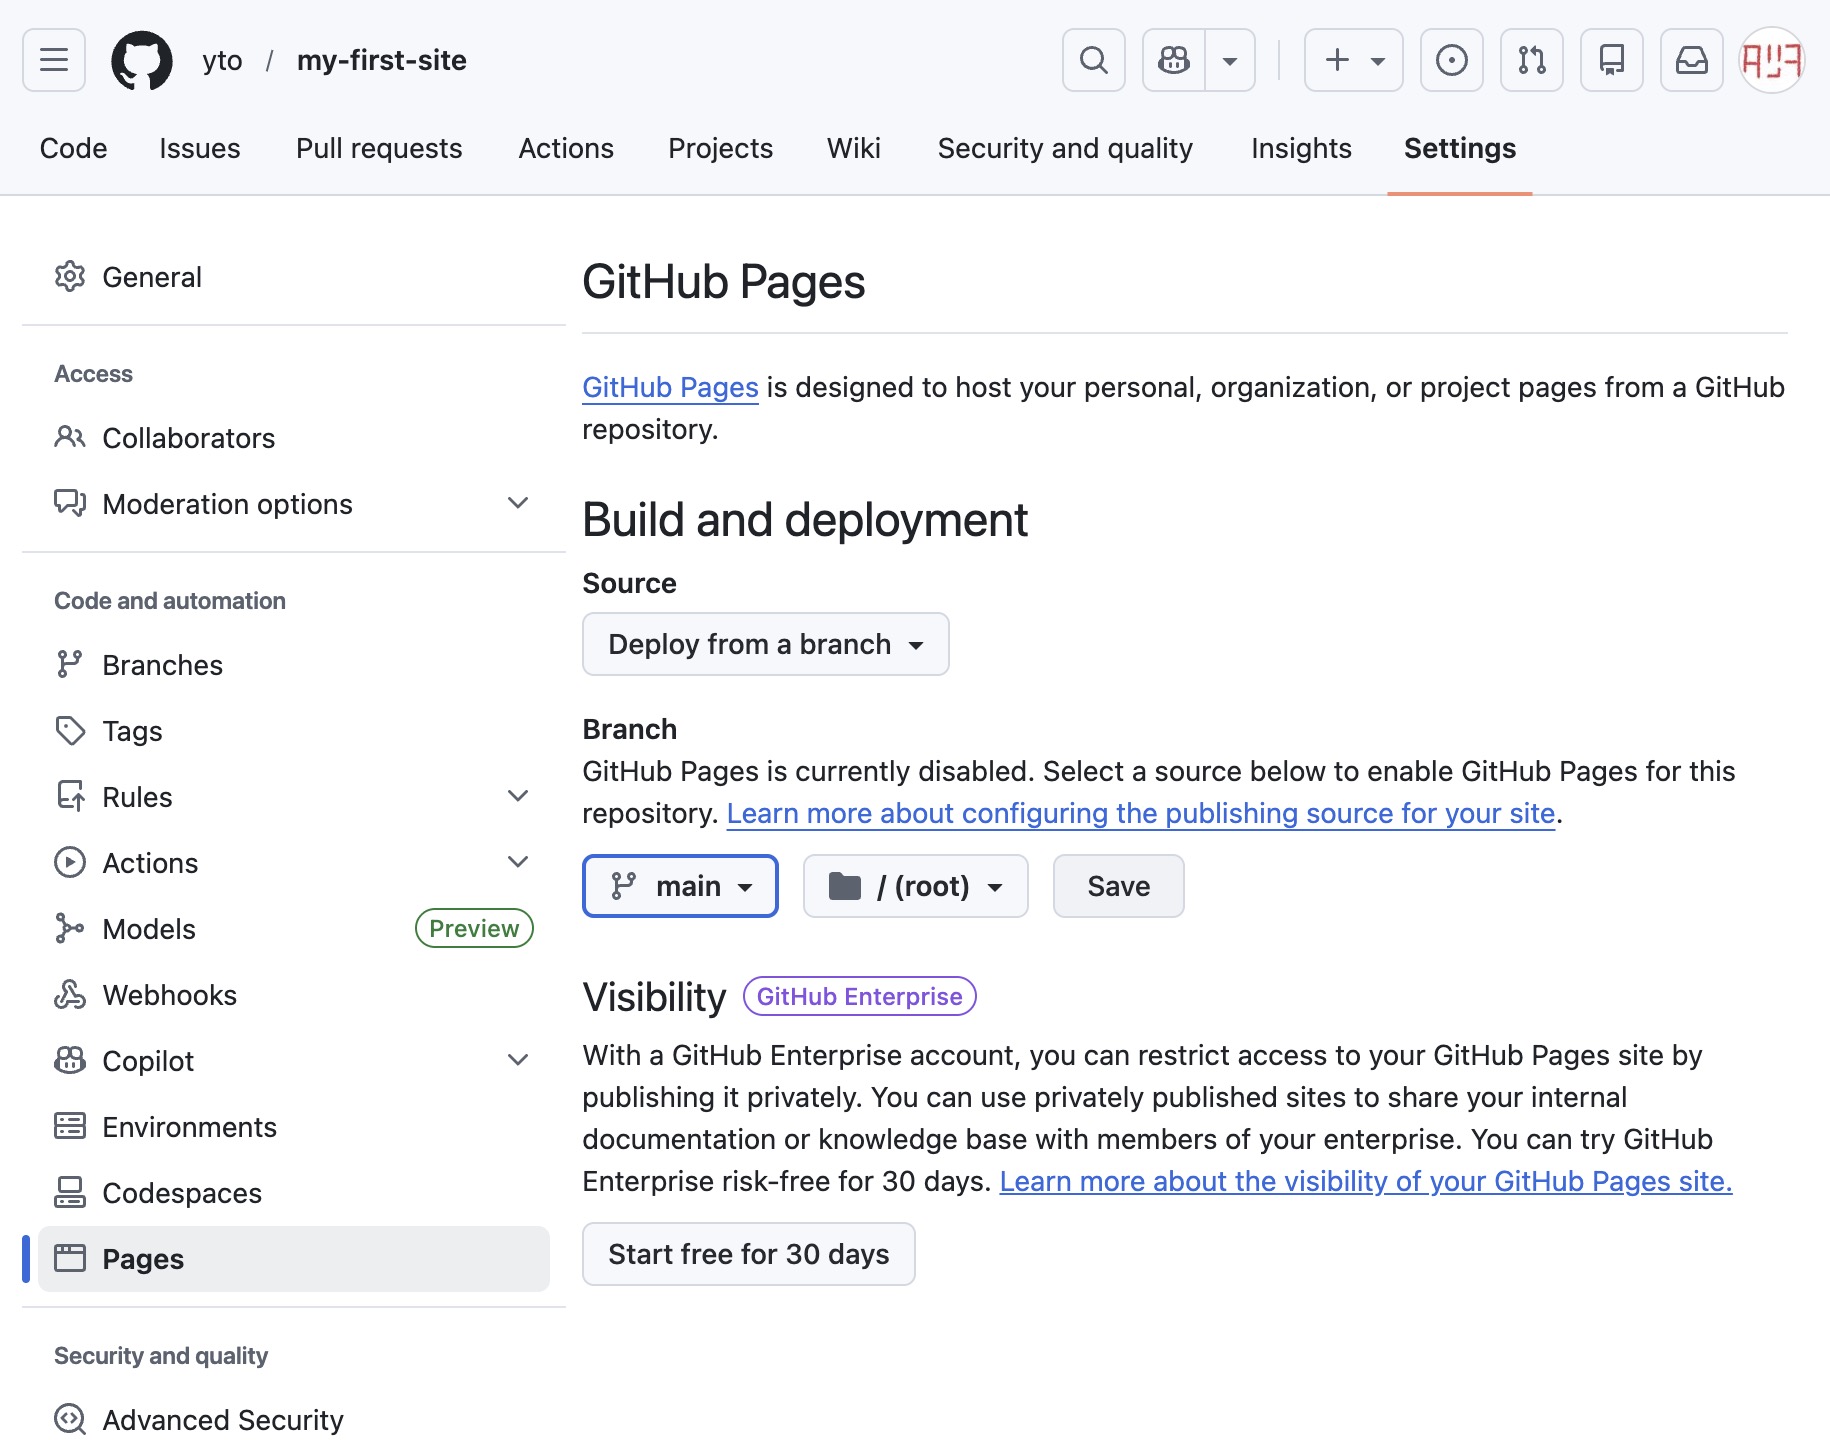Click the Branches git-branch icon
This screenshot has height=1440, width=1830.
click(70, 664)
